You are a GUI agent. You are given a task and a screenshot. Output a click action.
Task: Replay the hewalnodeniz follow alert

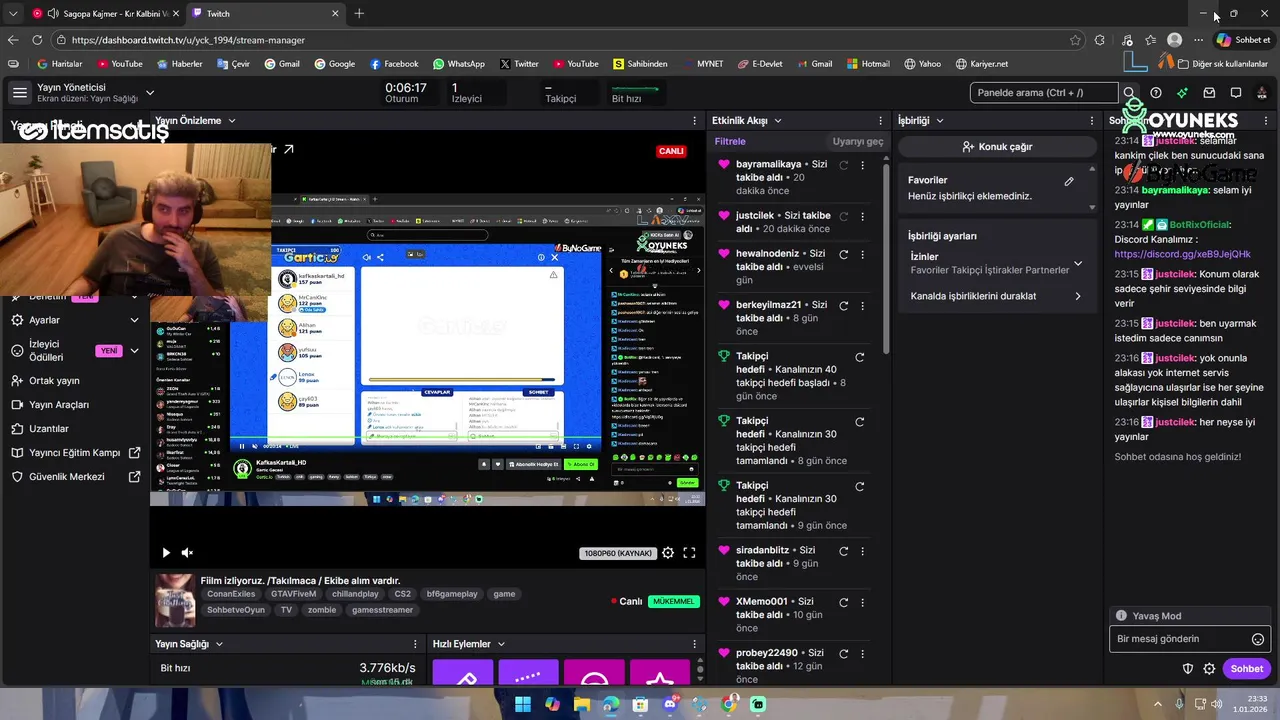coord(844,254)
